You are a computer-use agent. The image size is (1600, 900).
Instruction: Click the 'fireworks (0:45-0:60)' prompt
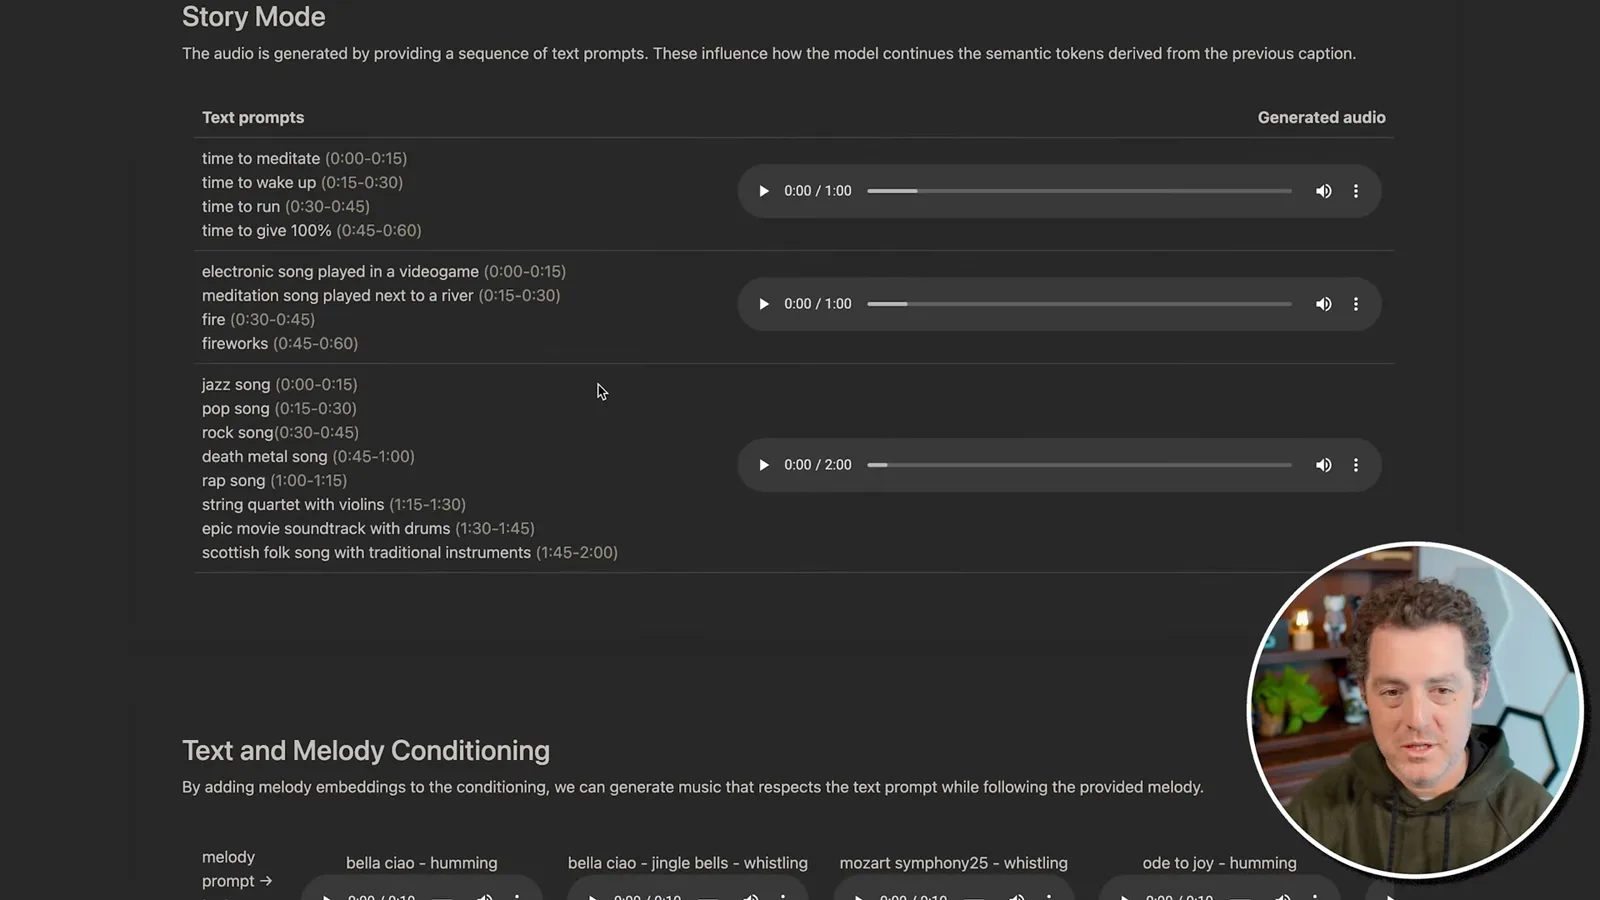click(280, 343)
